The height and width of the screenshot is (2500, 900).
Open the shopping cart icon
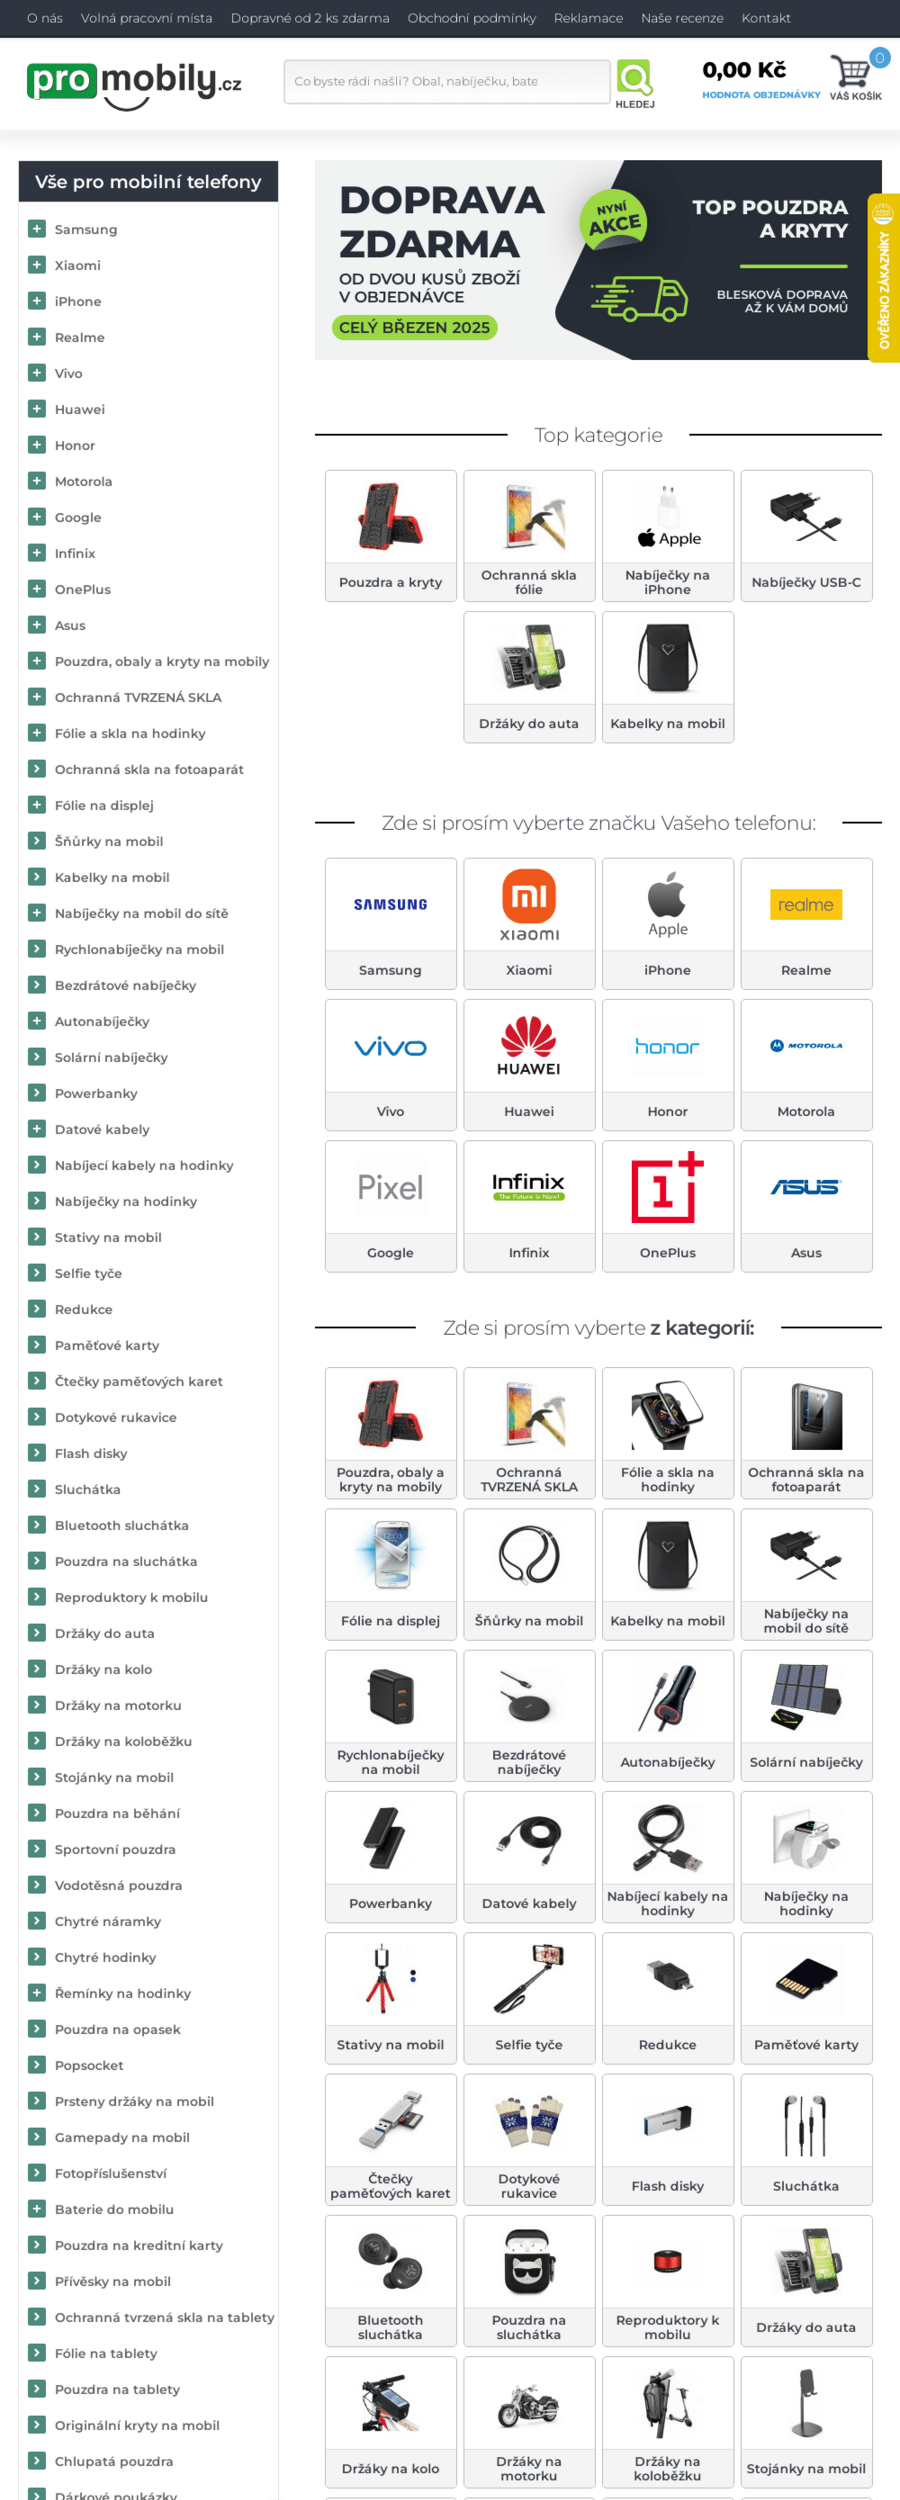pos(851,71)
